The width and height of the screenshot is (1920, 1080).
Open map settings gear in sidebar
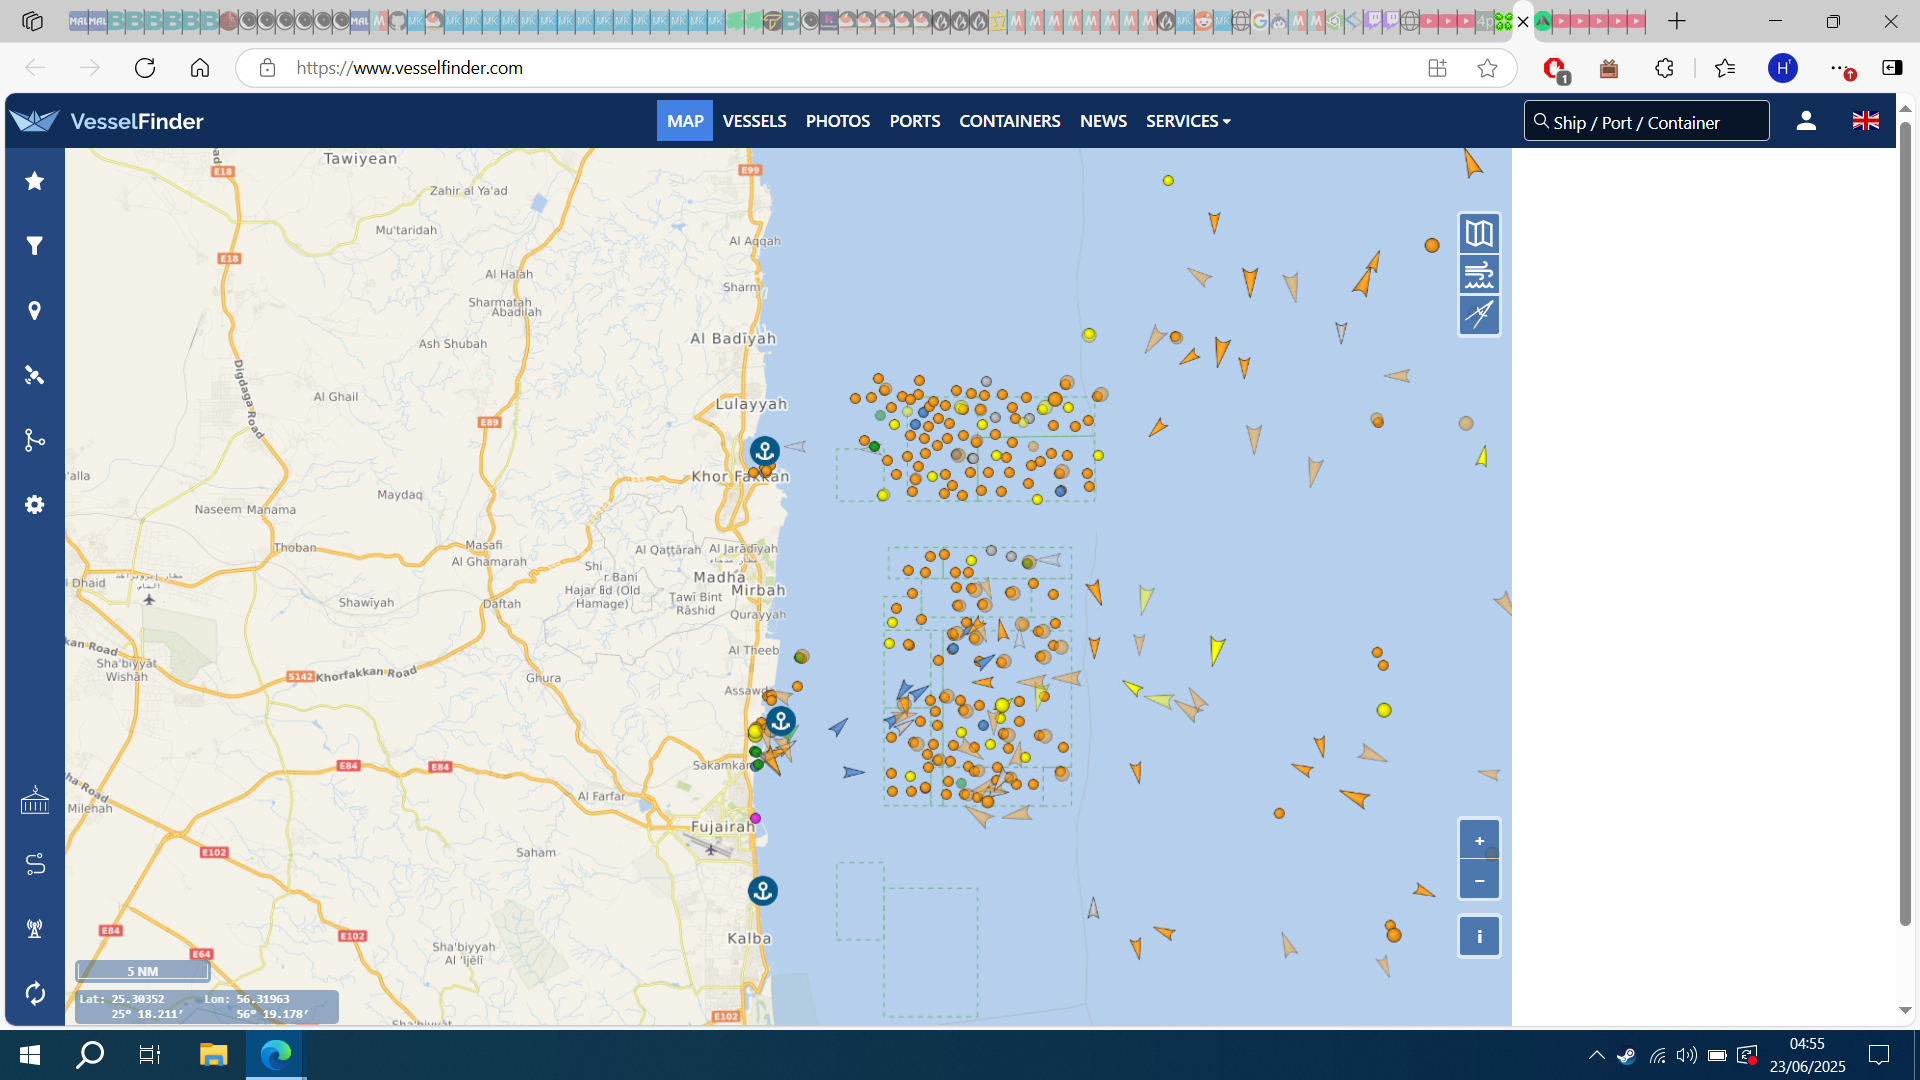tap(35, 505)
